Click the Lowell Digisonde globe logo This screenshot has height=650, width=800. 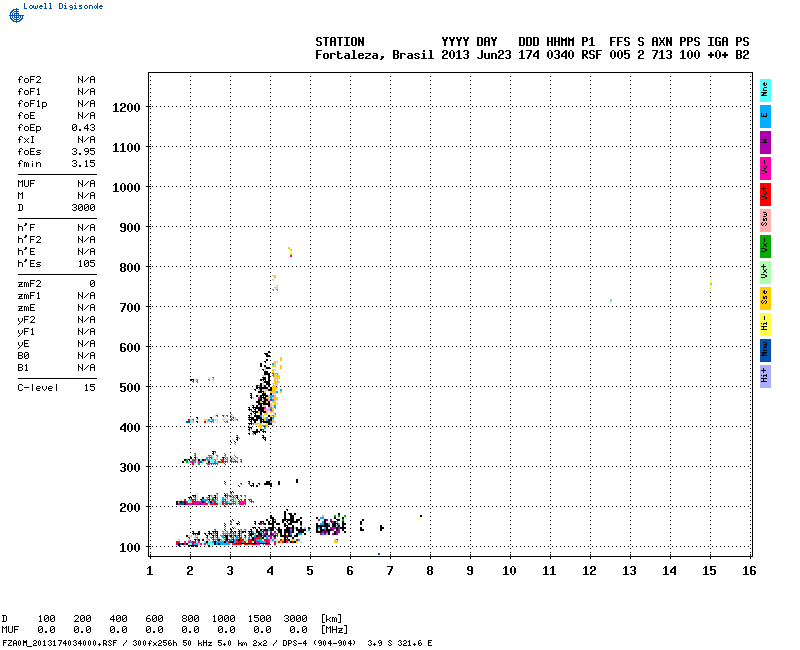16,15
